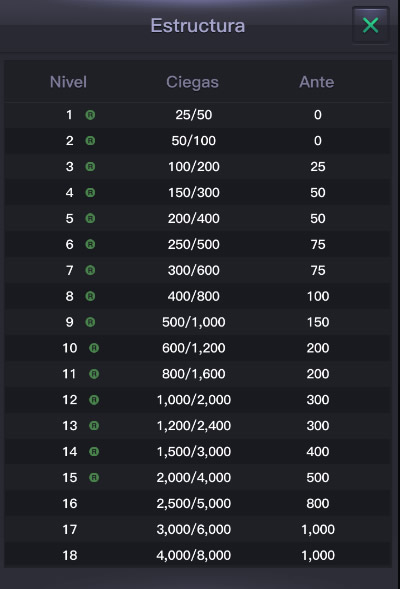Click the green R icon on level 1

pos(90,115)
